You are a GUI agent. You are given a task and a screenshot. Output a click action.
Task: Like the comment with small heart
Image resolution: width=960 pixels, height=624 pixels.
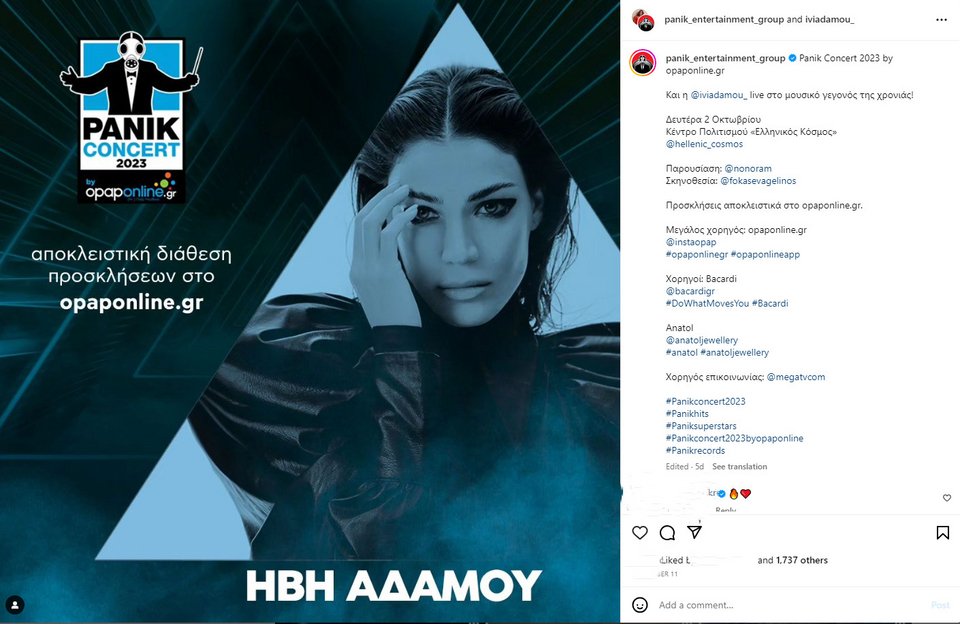[947, 498]
